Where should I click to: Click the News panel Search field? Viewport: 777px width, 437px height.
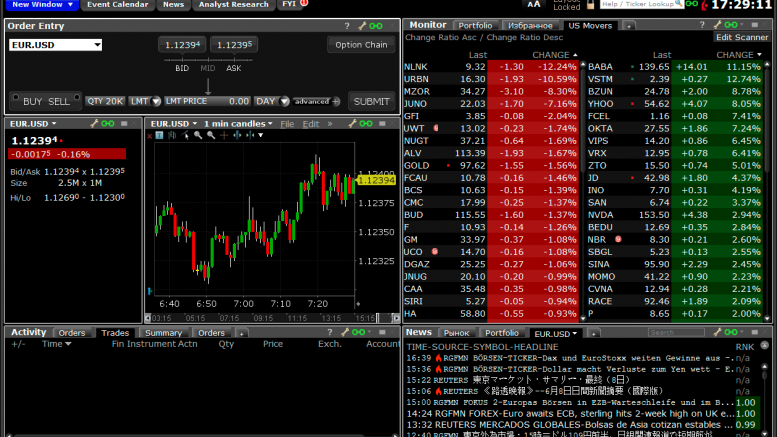(676, 332)
